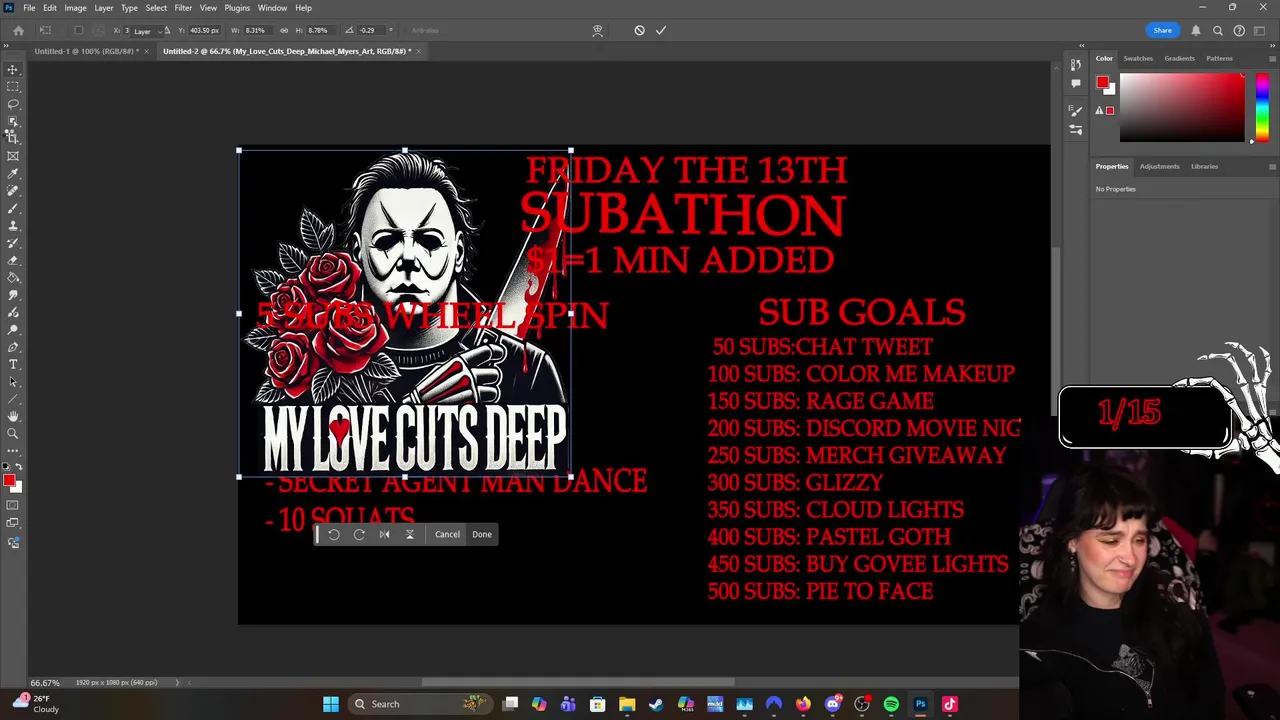1280x720 pixels.
Task: Toggle Quick Mask mode
Action: 13,503
